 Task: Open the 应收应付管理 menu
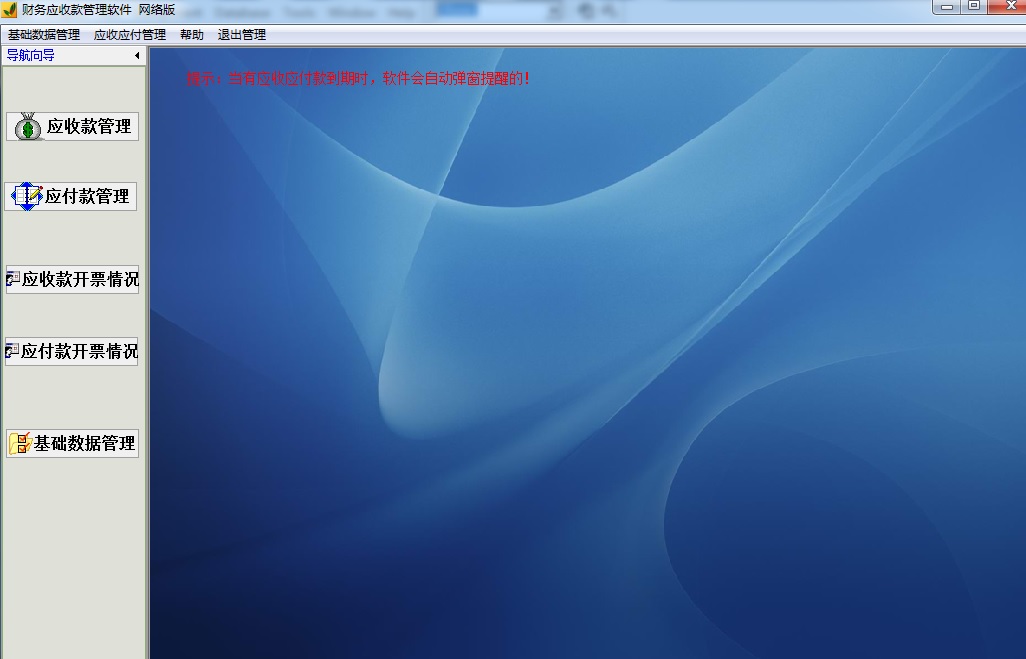pos(130,35)
